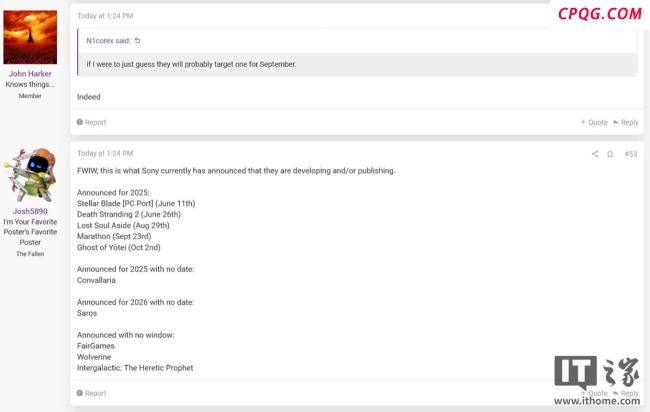This screenshot has width=650, height=412.
Task: Open John Harker's avatar image
Action: point(30,37)
